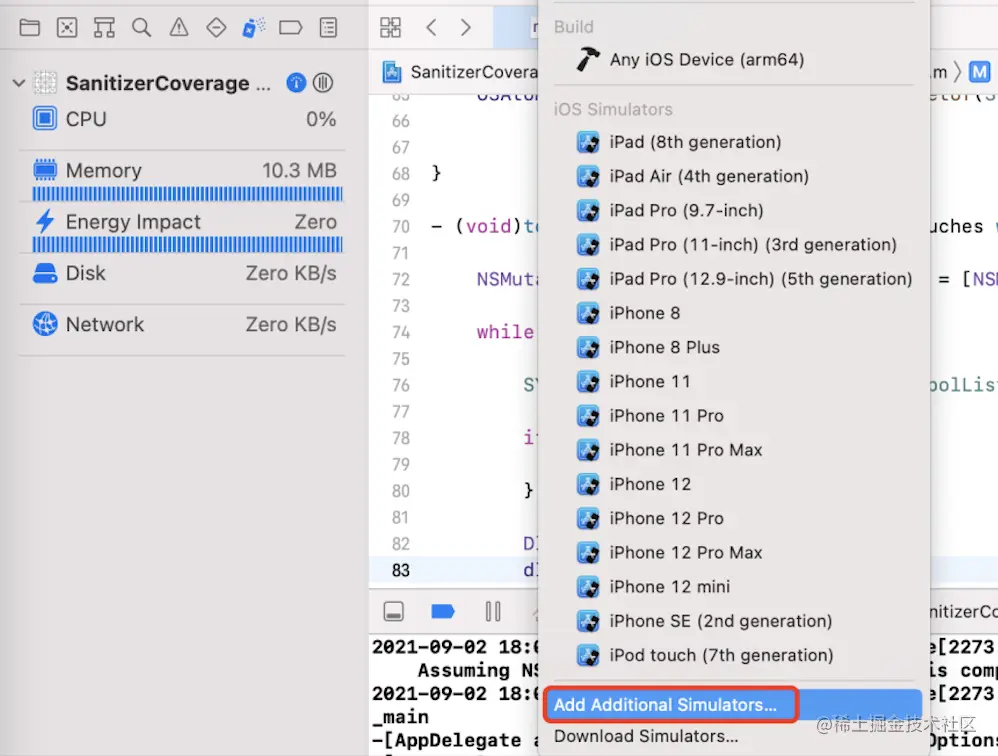Select iPhone 11 simulator
The width and height of the screenshot is (998, 756).
coord(734,382)
